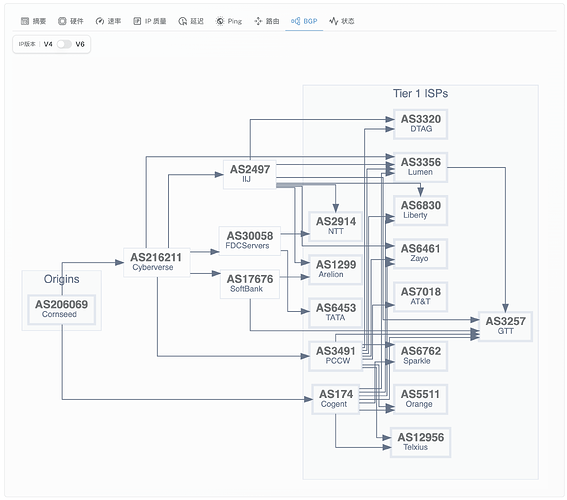Select the AS1299 Arelion node
Viewport: 567px width, 500px height.
click(x=336, y=269)
